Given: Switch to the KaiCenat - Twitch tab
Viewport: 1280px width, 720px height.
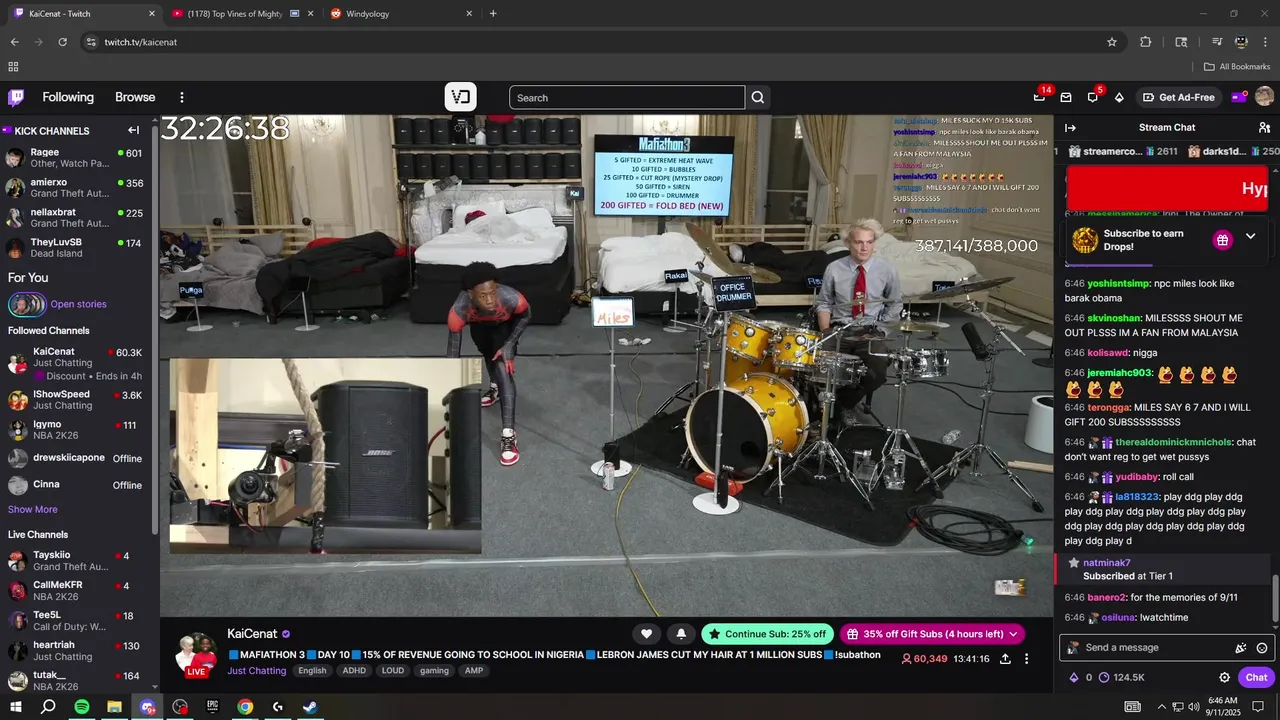Looking at the screenshot, I should click(84, 14).
